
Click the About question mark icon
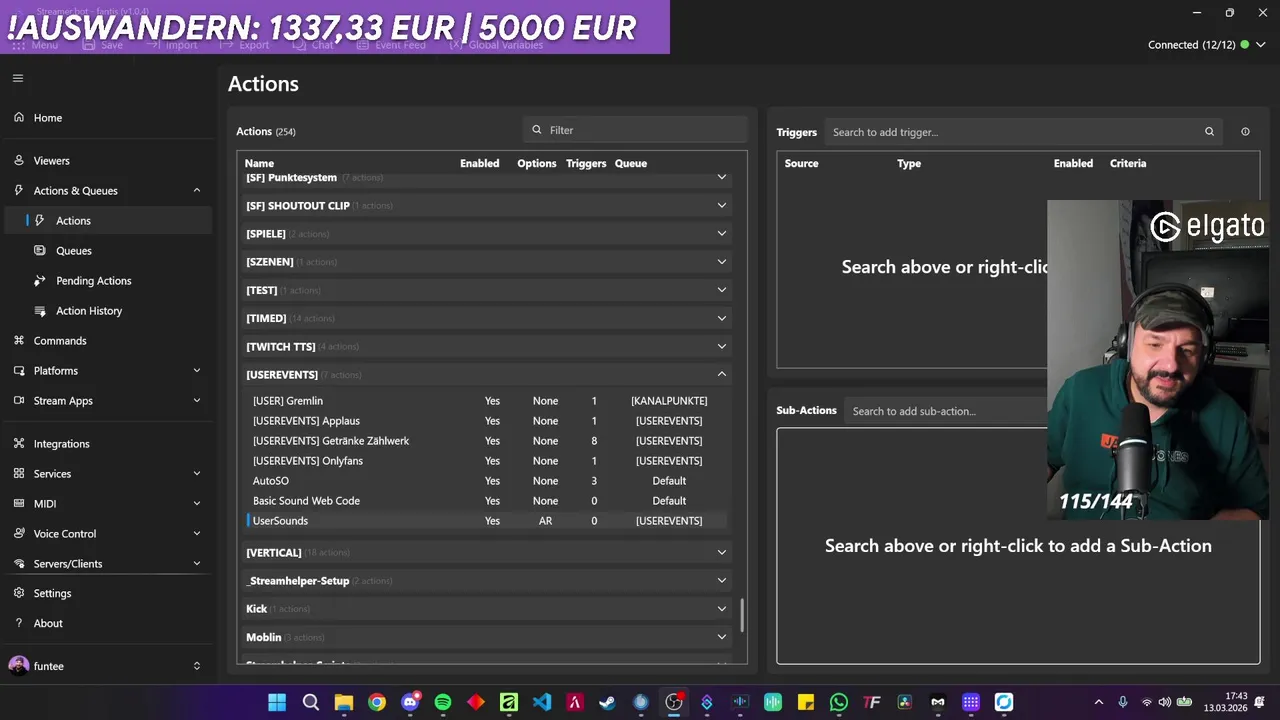(19, 623)
